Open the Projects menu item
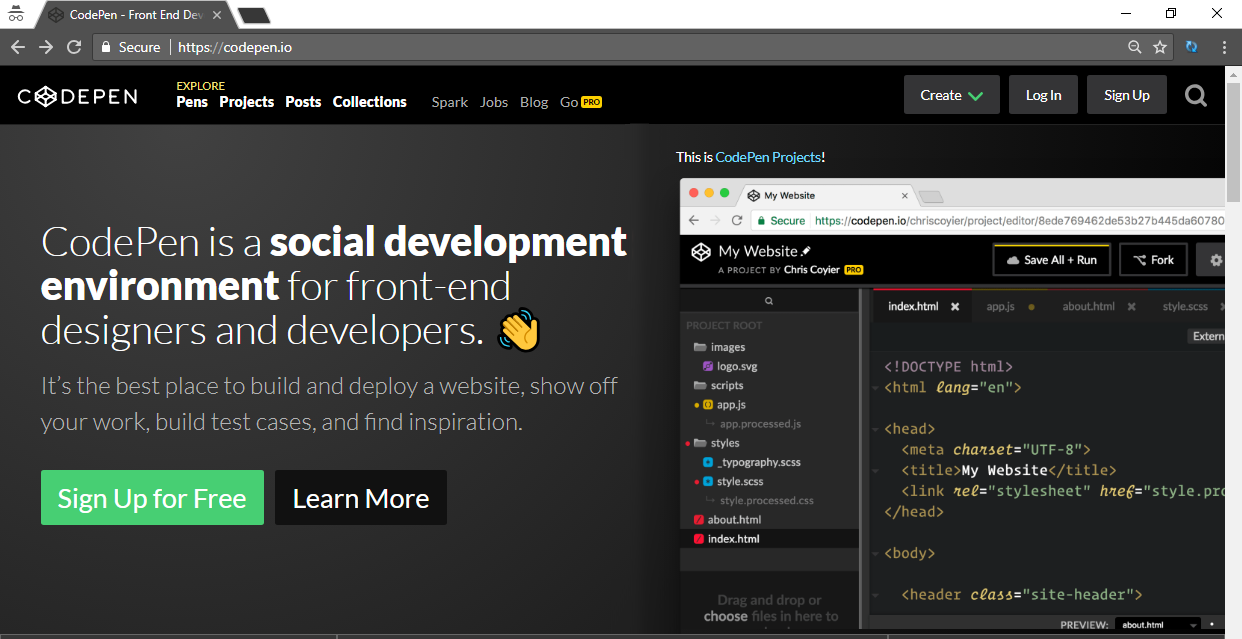1242x639 pixels. pos(247,102)
